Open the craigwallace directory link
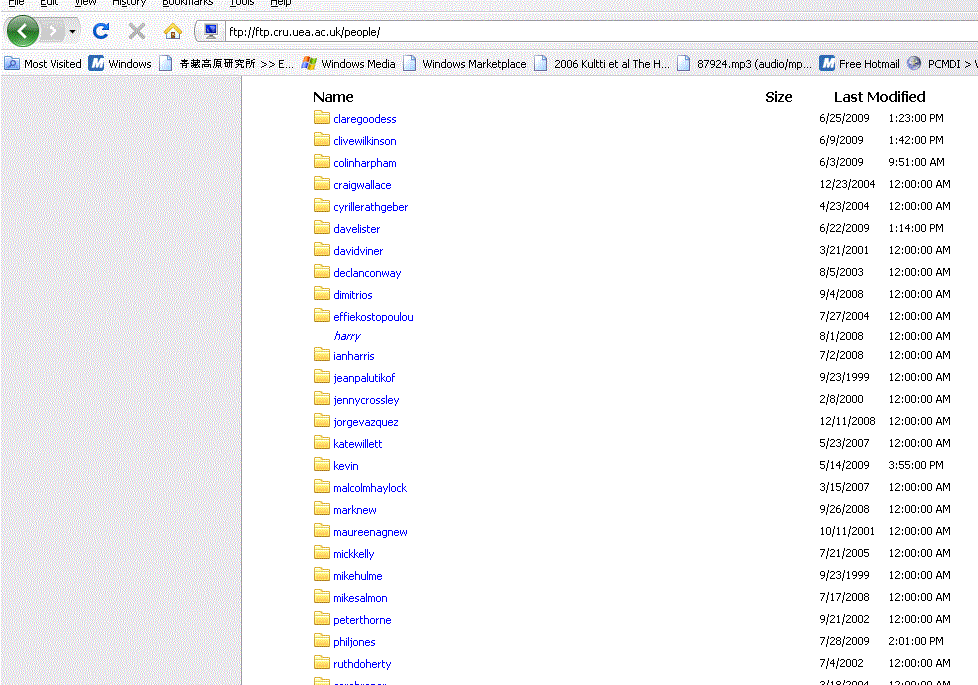 pyautogui.click(x=362, y=185)
